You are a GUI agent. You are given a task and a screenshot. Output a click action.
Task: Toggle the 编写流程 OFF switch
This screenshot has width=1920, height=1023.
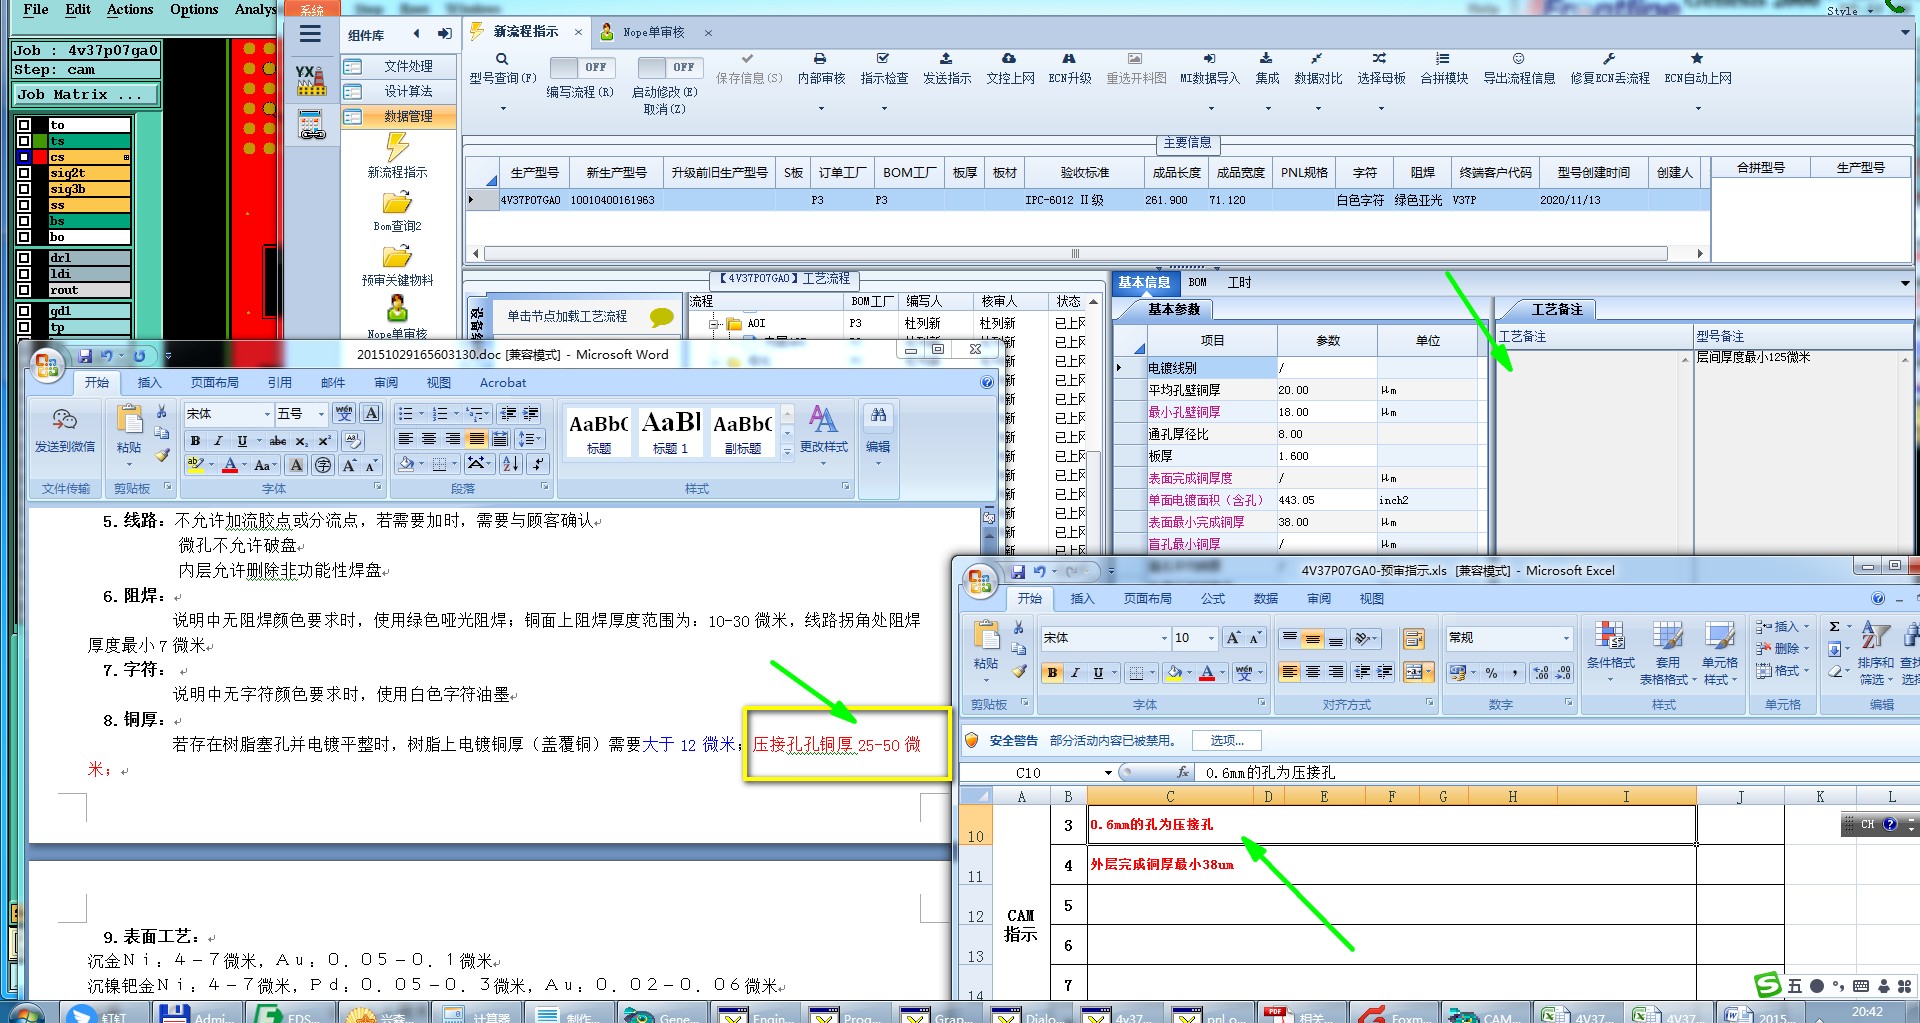tap(582, 67)
